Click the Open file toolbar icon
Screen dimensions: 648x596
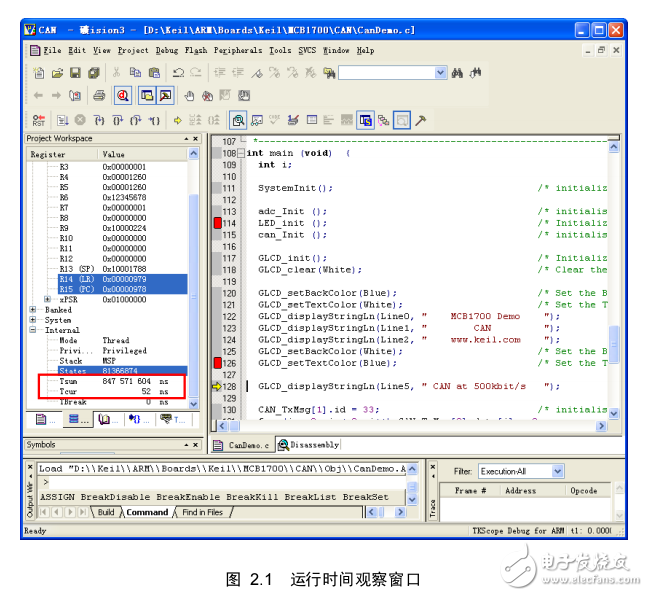tap(57, 73)
